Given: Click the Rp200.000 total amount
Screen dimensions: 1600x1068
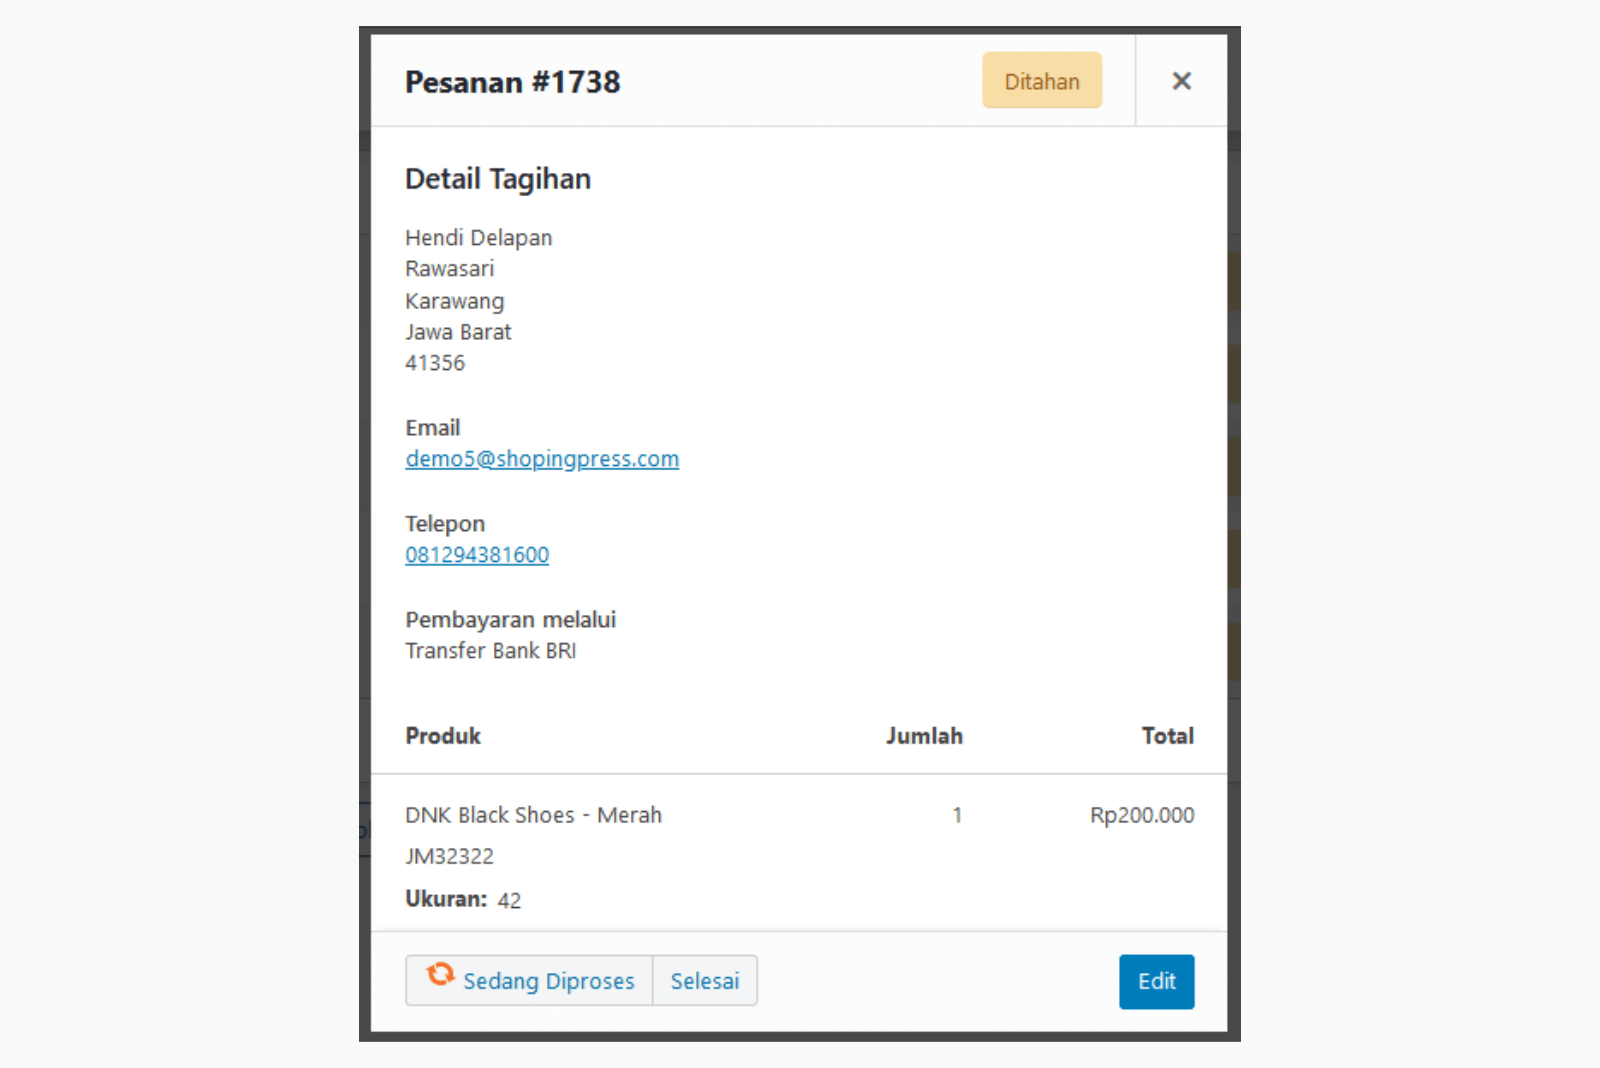Looking at the screenshot, I should click(1141, 815).
